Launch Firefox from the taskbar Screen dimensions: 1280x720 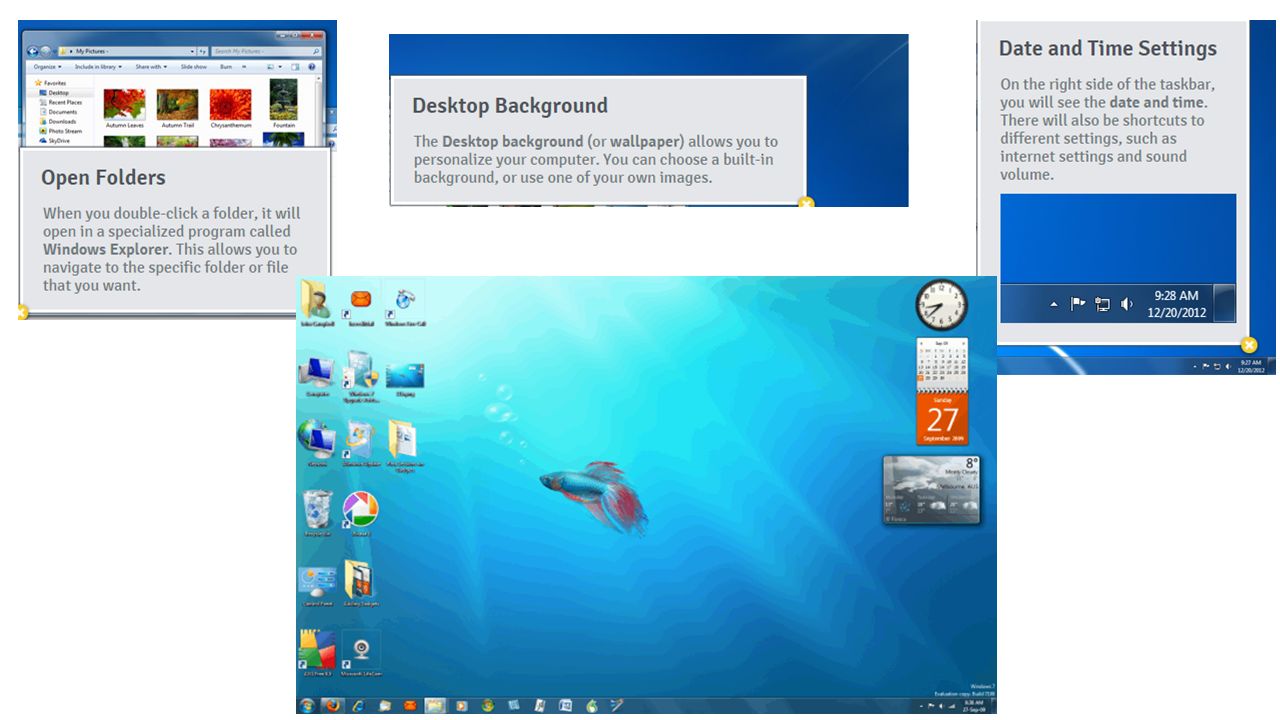point(333,705)
